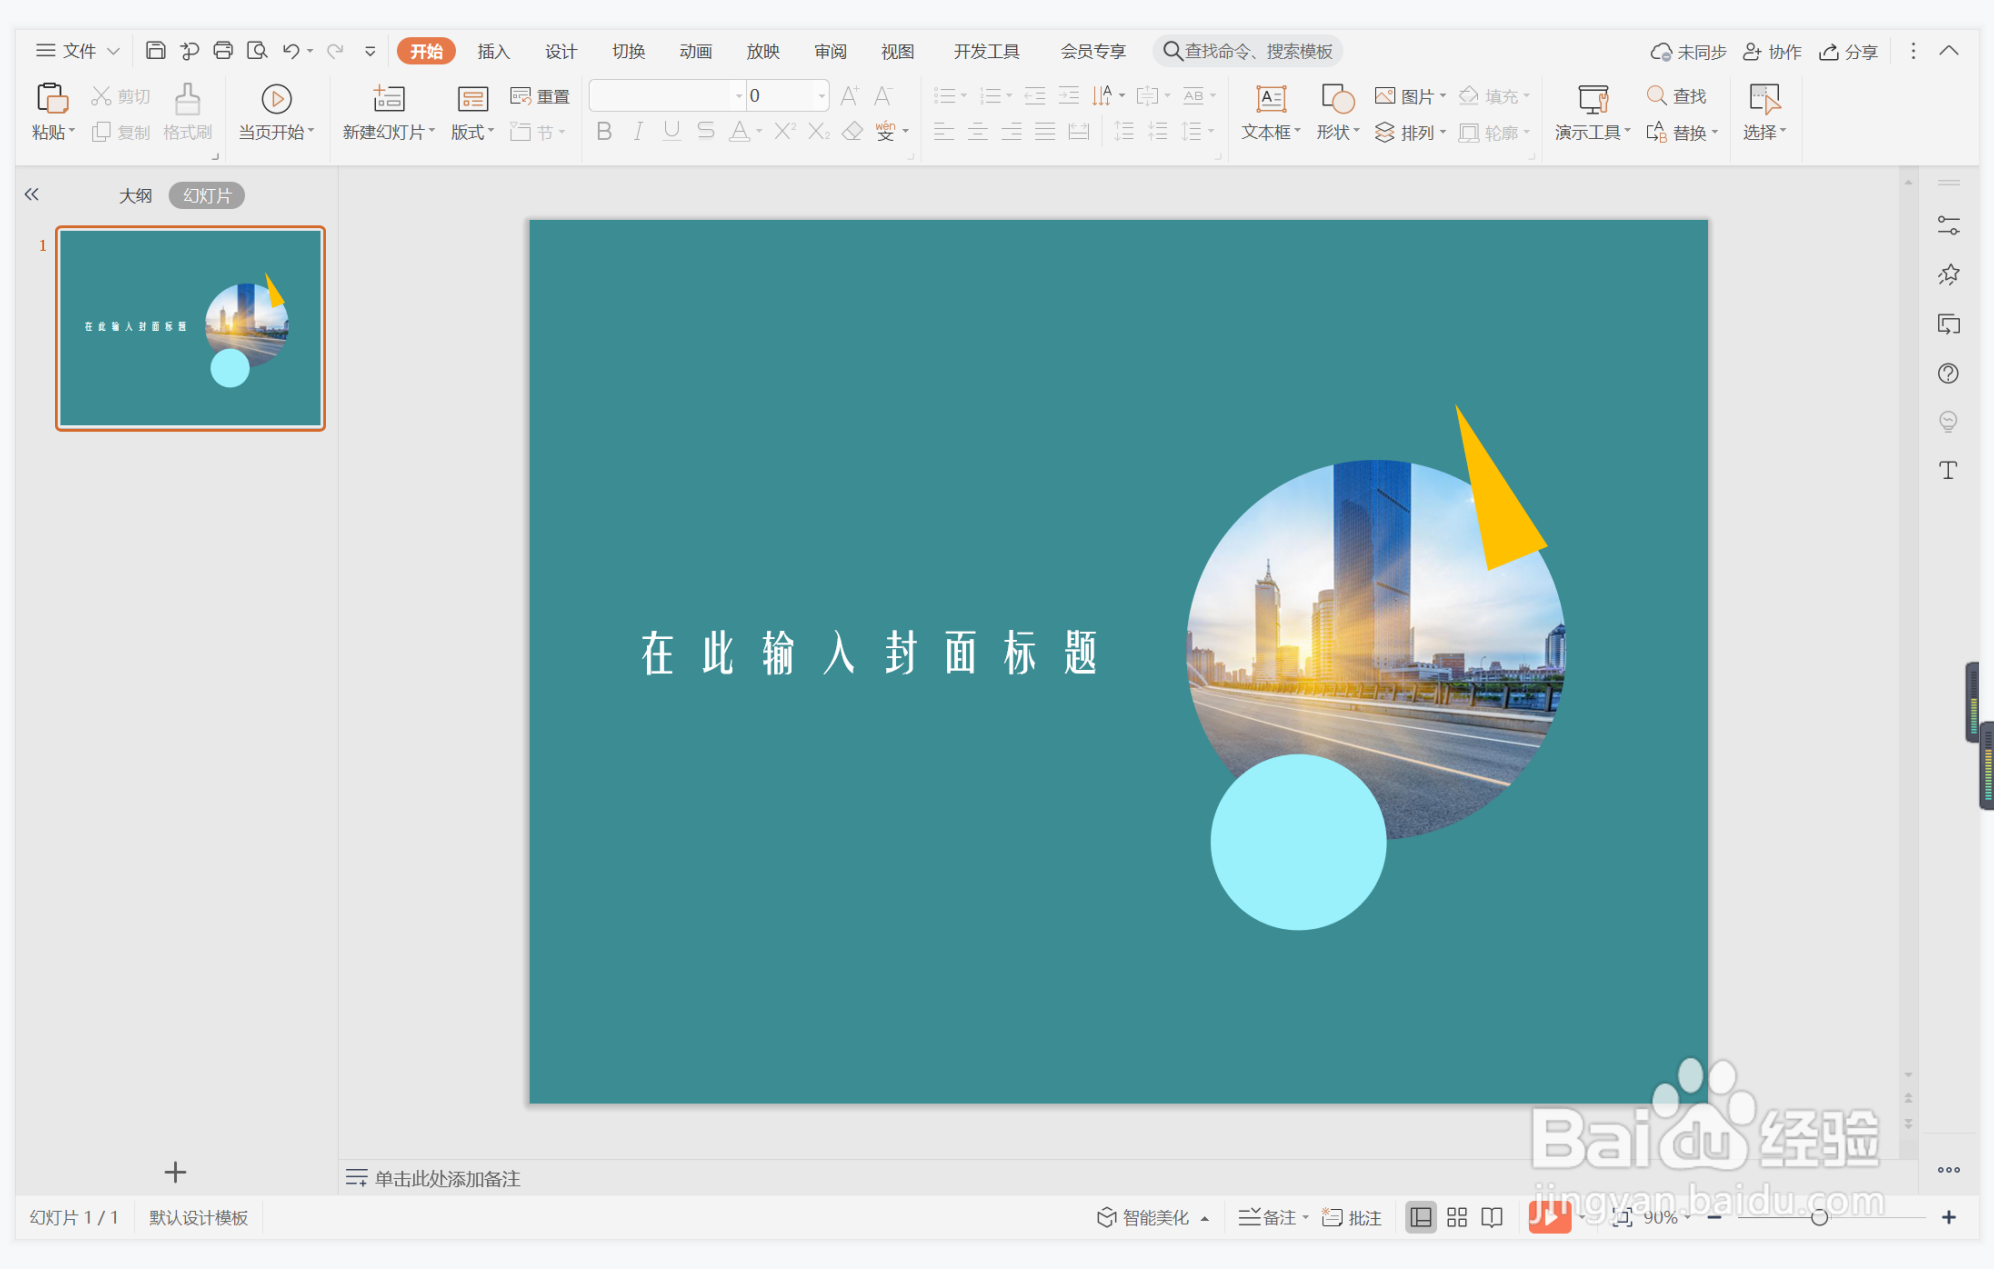Click the Paste clipboard icon
The image size is (1994, 1269).
pos(51,99)
